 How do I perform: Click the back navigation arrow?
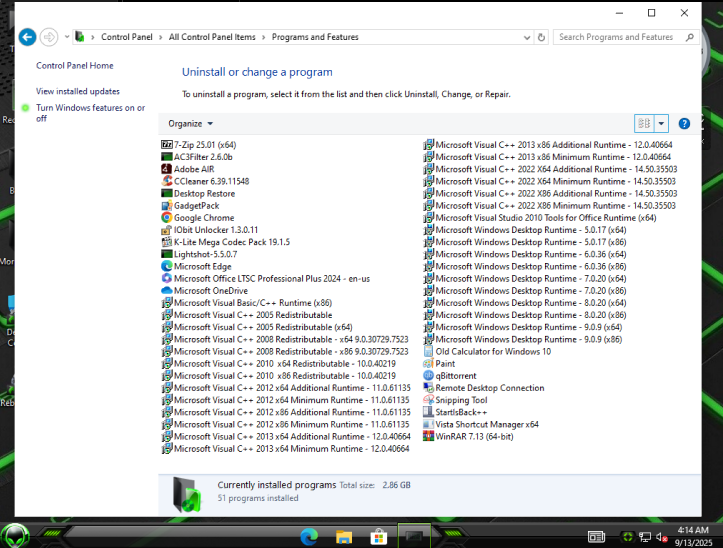point(27,37)
